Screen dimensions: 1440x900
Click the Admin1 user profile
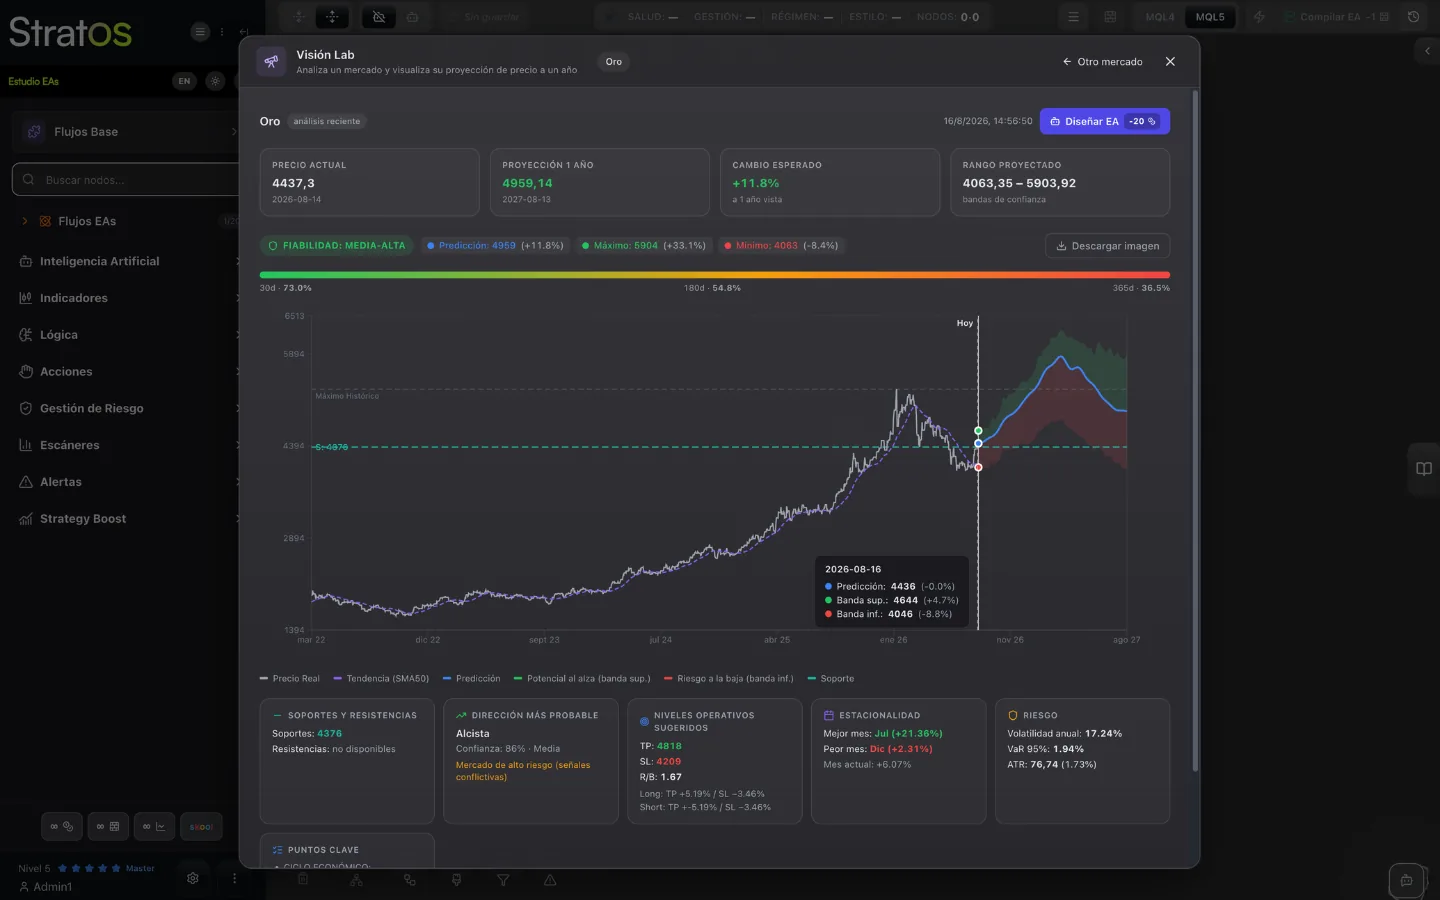pyautogui.click(x=46, y=887)
